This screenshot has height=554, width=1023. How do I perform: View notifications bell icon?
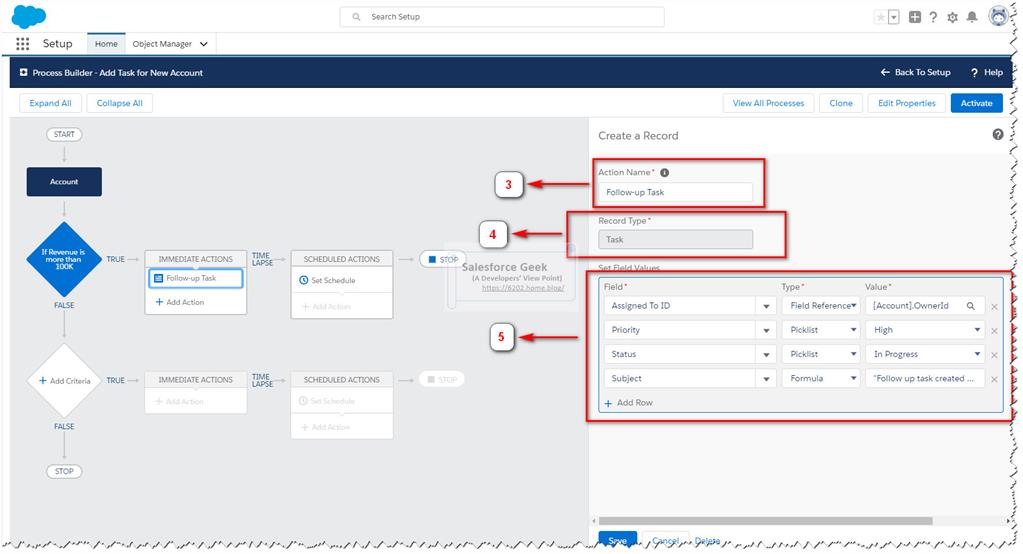[x=972, y=17]
